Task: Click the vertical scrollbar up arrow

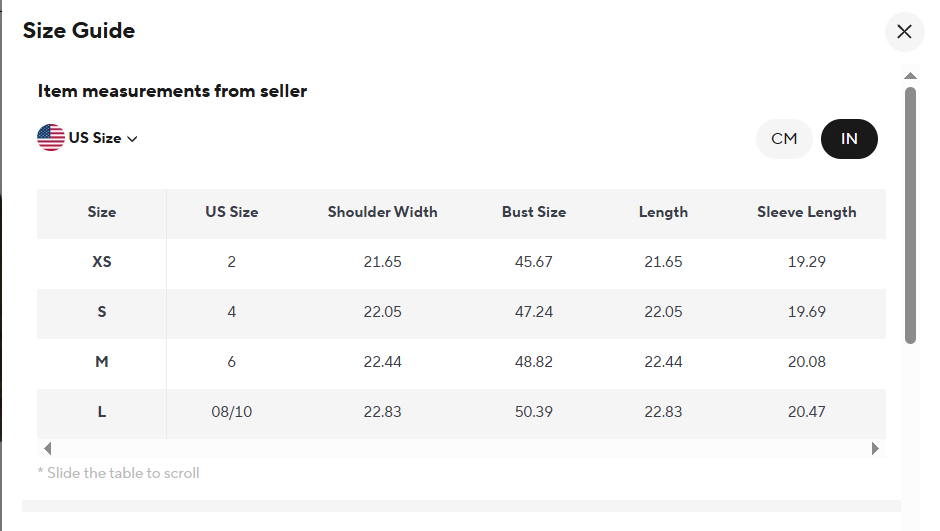Action: (910, 76)
